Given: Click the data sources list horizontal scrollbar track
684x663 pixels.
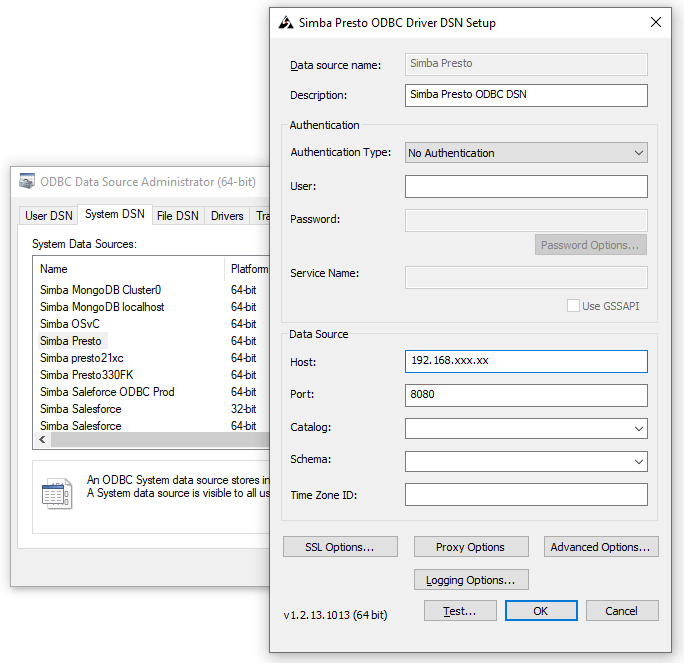Looking at the screenshot, I should tap(160, 440).
